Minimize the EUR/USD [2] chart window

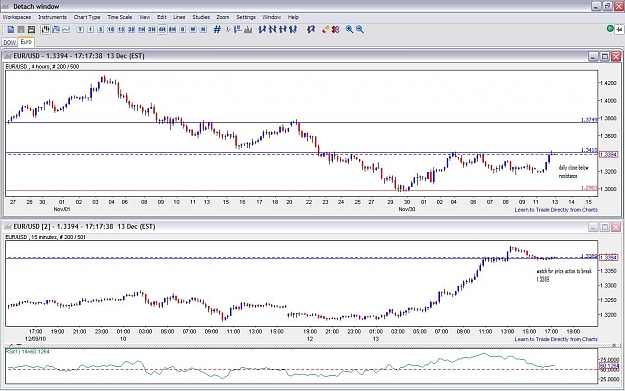click(x=593, y=227)
